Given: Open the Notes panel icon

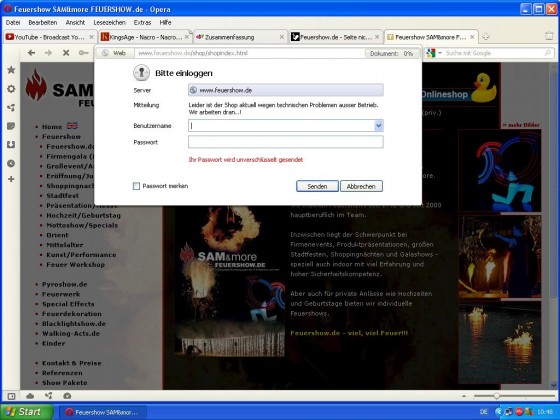Looking at the screenshot, I should click(x=11, y=126).
